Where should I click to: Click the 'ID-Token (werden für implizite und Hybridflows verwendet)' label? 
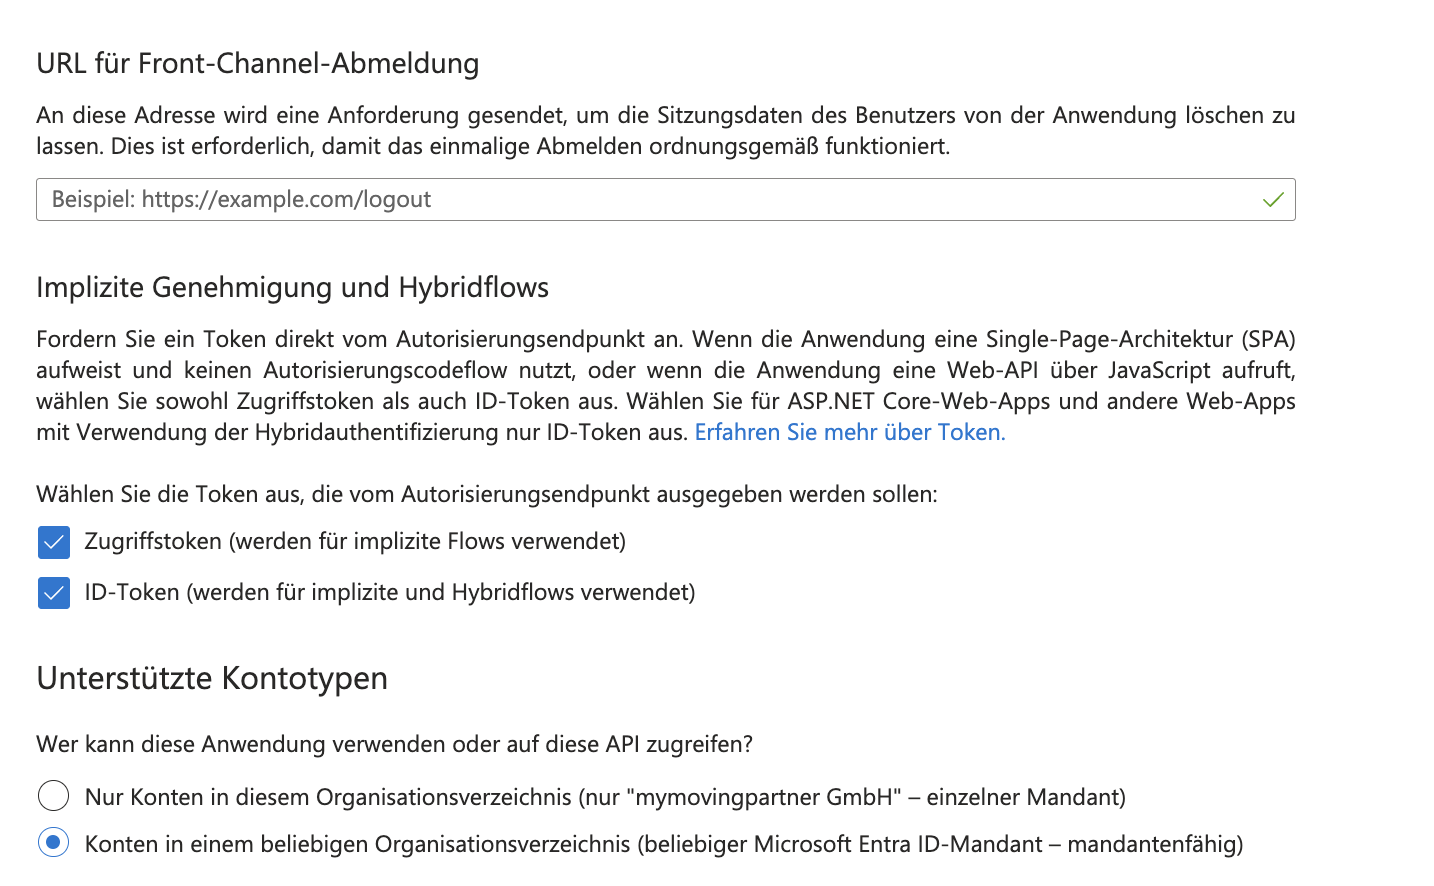(390, 592)
